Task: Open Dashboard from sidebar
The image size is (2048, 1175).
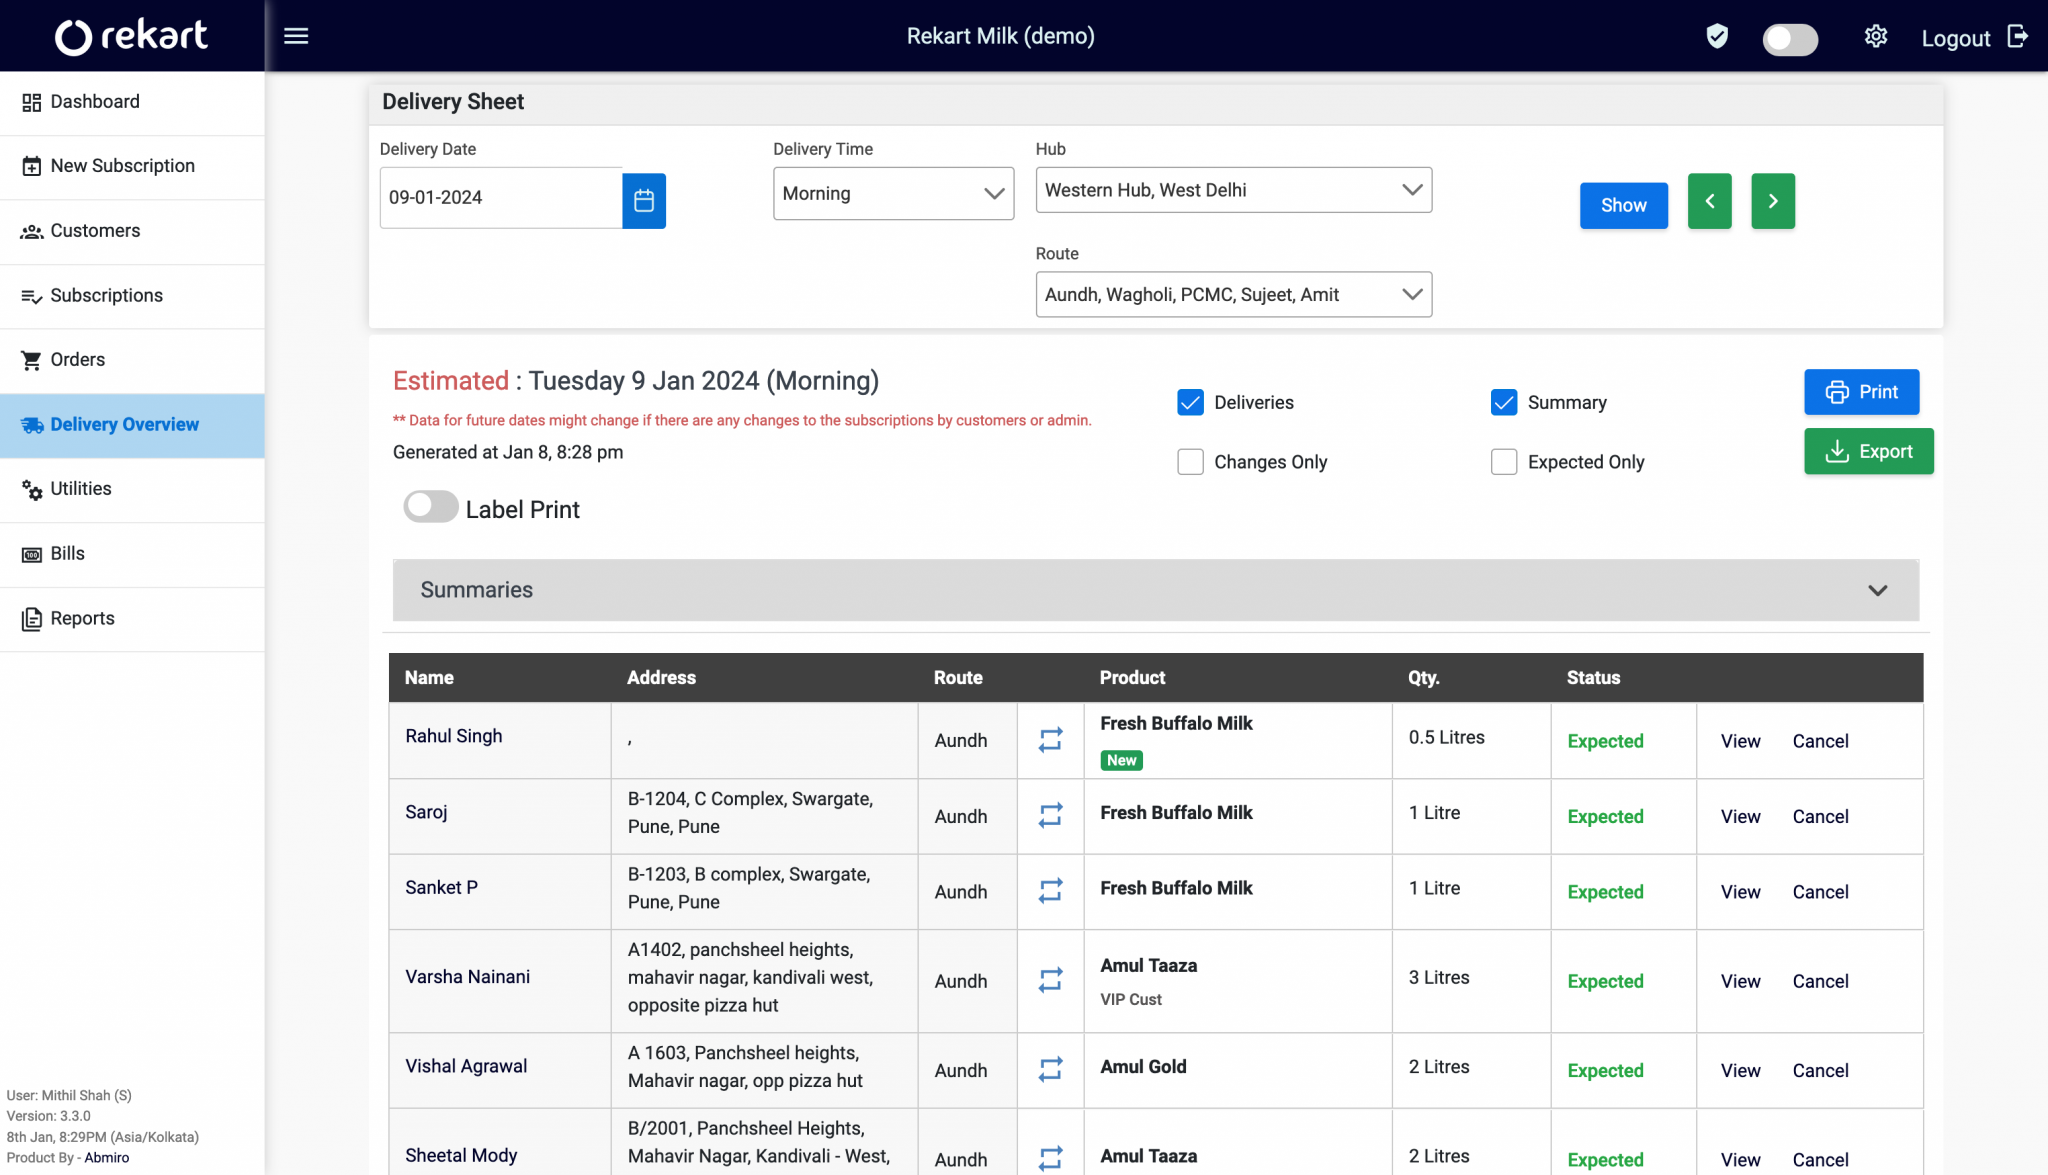Action: point(132,102)
